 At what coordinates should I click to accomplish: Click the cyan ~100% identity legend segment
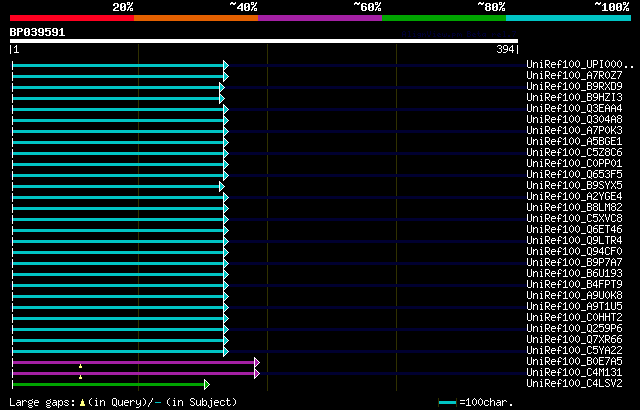[569, 18]
